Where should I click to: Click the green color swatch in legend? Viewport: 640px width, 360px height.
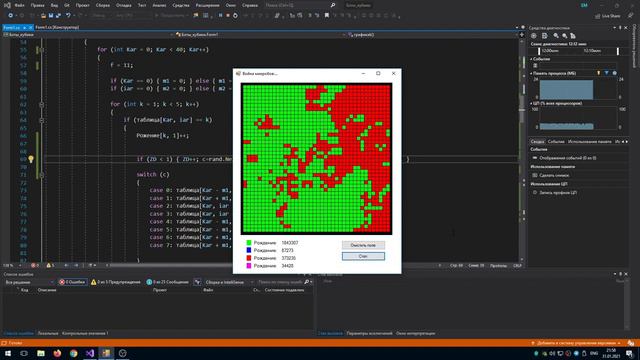click(x=249, y=243)
